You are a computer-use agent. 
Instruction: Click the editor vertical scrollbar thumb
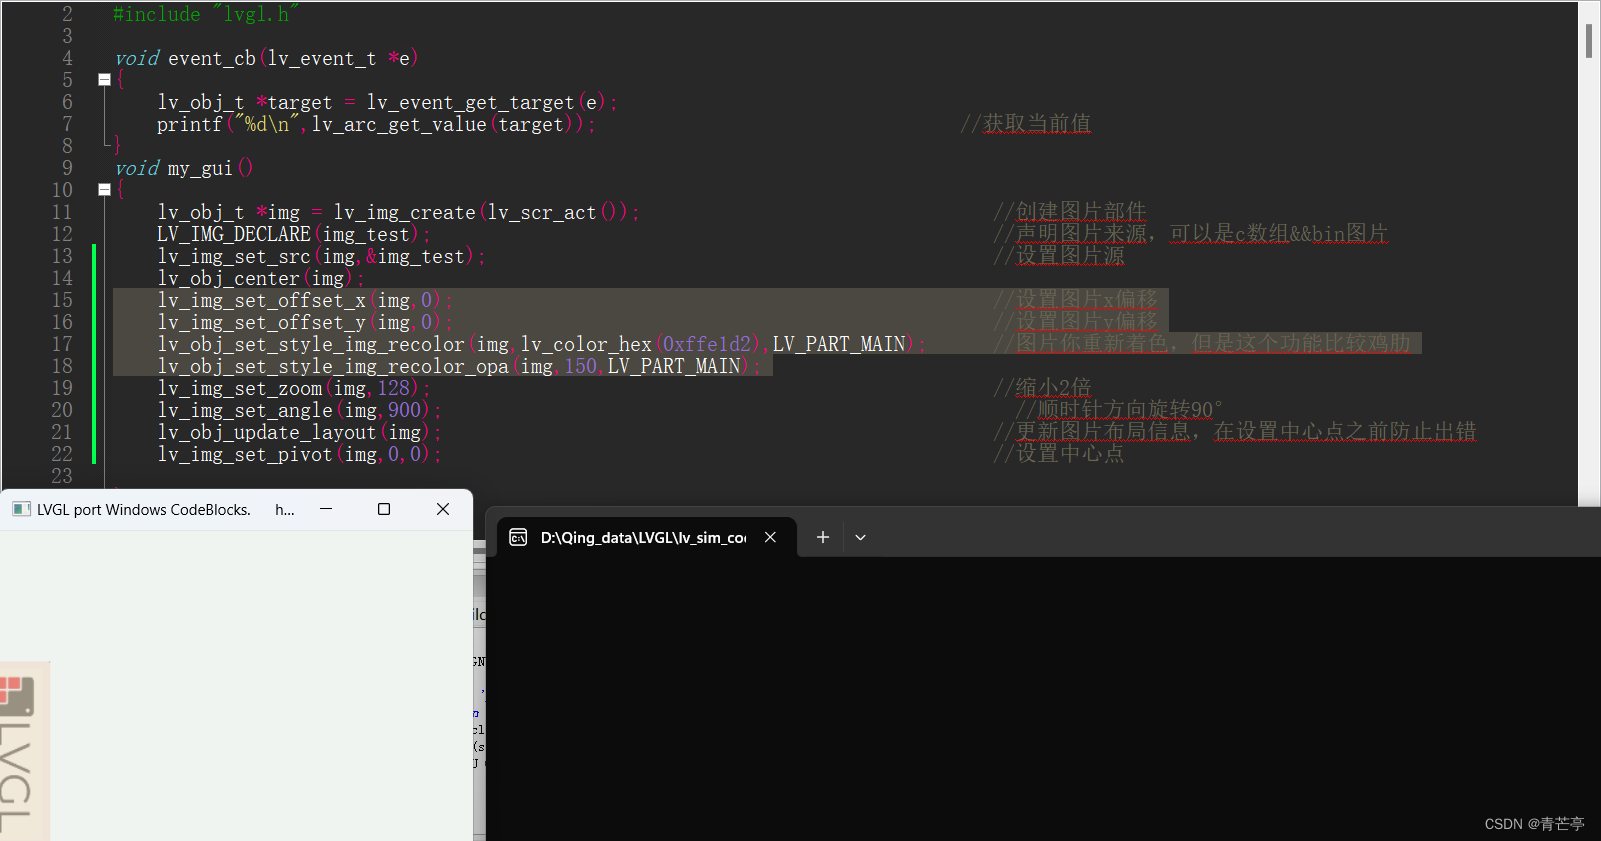[1588, 41]
